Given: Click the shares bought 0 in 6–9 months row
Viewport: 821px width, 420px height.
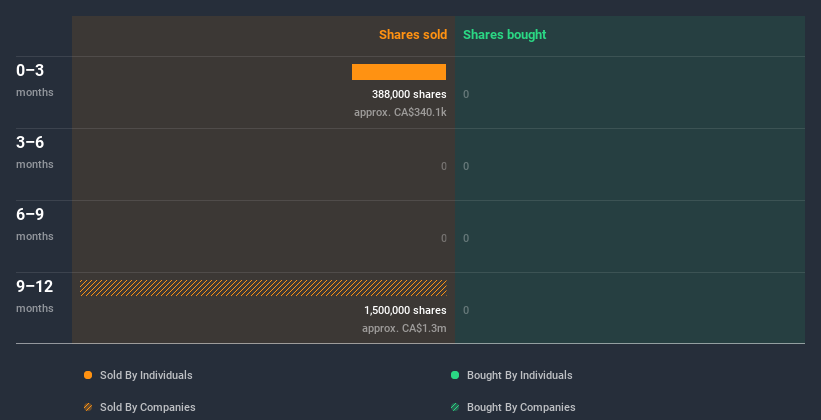Looking at the screenshot, I should click(466, 238).
